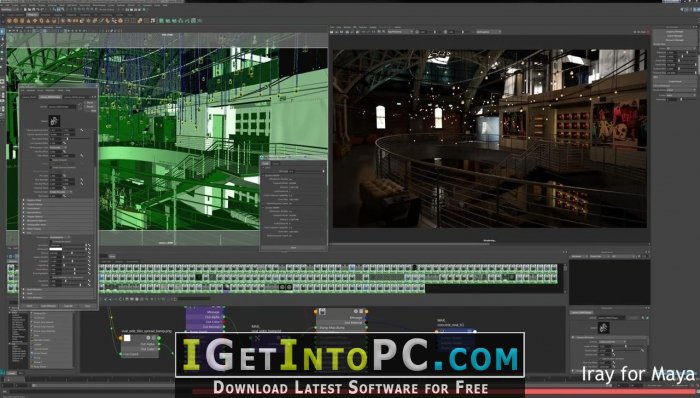Image resolution: width=700 pixels, height=398 pixels.
Task: Click the material preview swatch in the lower-right property panel
Action: tap(604, 328)
